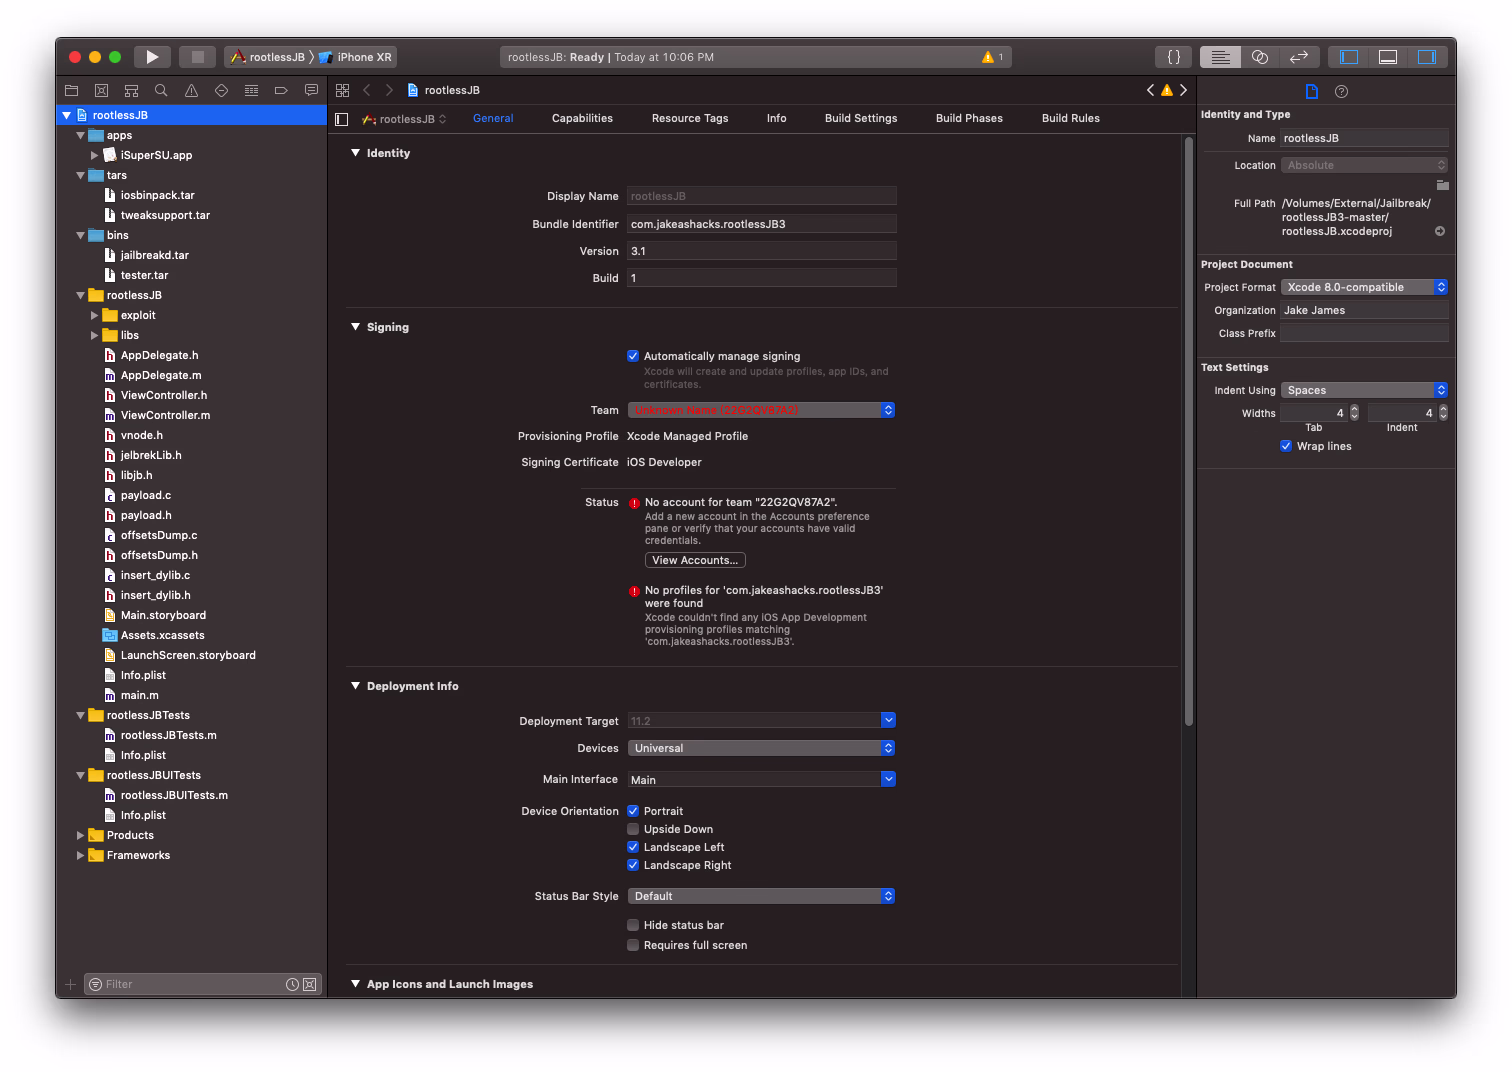The height and width of the screenshot is (1072, 1512).
Task: Increase the Tab width stepper
Action: tap(1354, 409)
